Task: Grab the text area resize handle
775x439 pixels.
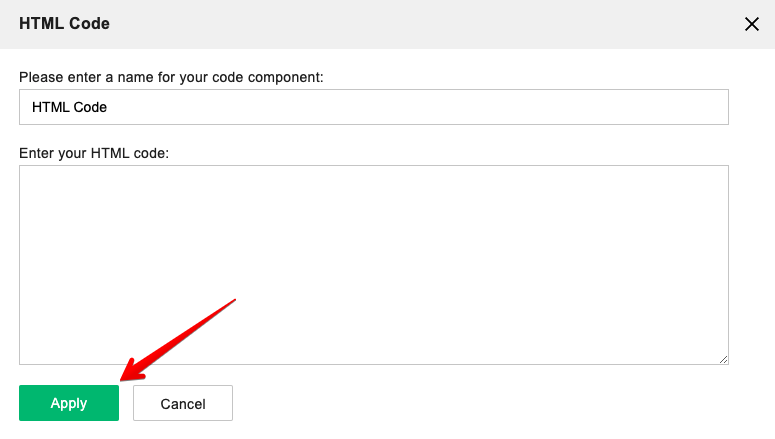Action: tap(723, 358)
